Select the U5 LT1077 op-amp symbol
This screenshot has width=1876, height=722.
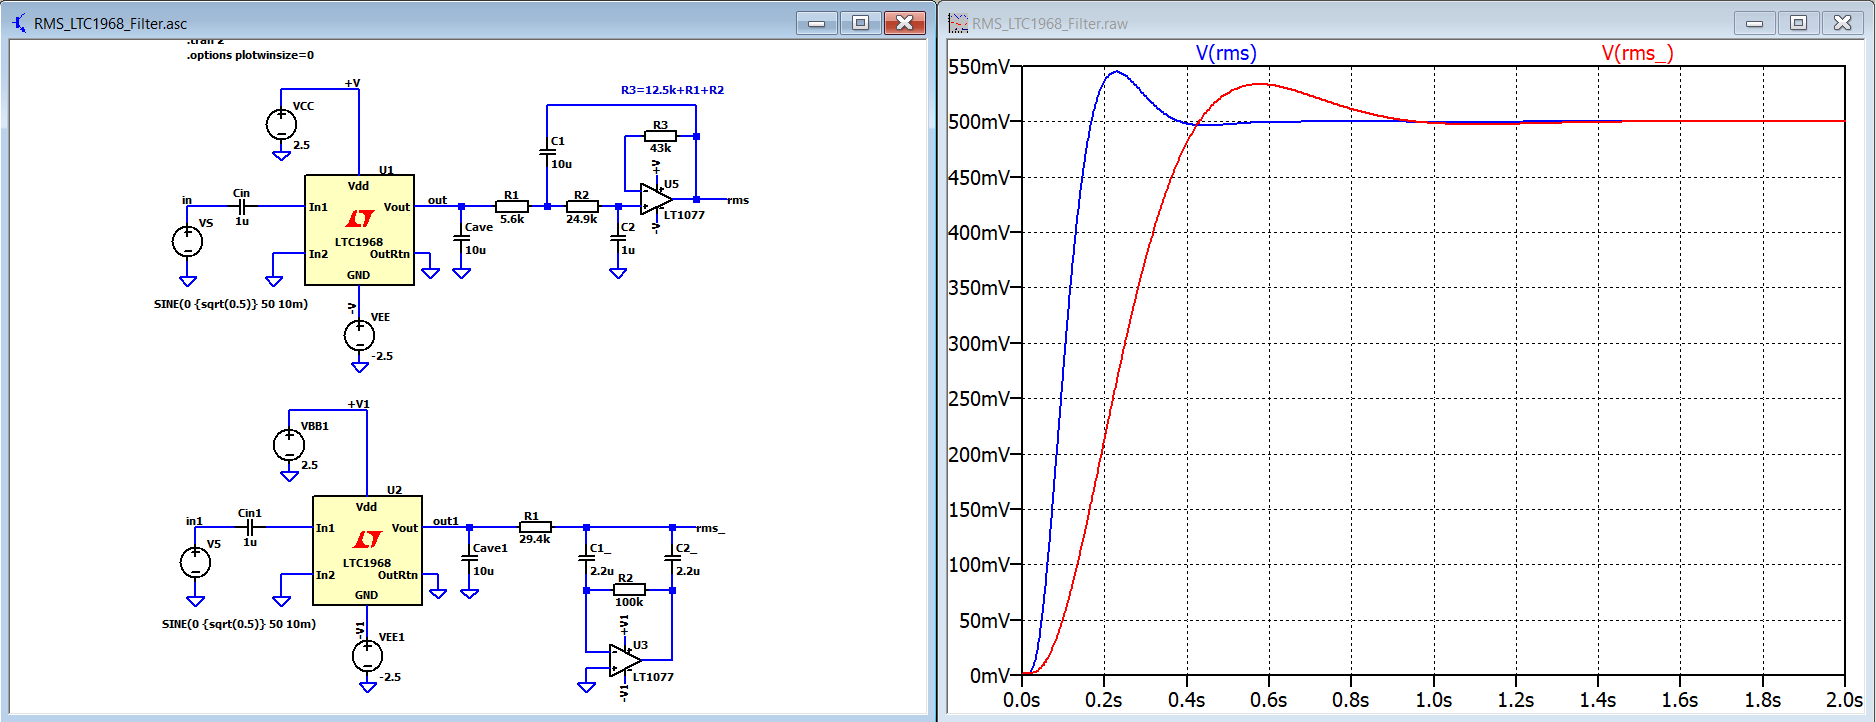[x=656, y=199]
